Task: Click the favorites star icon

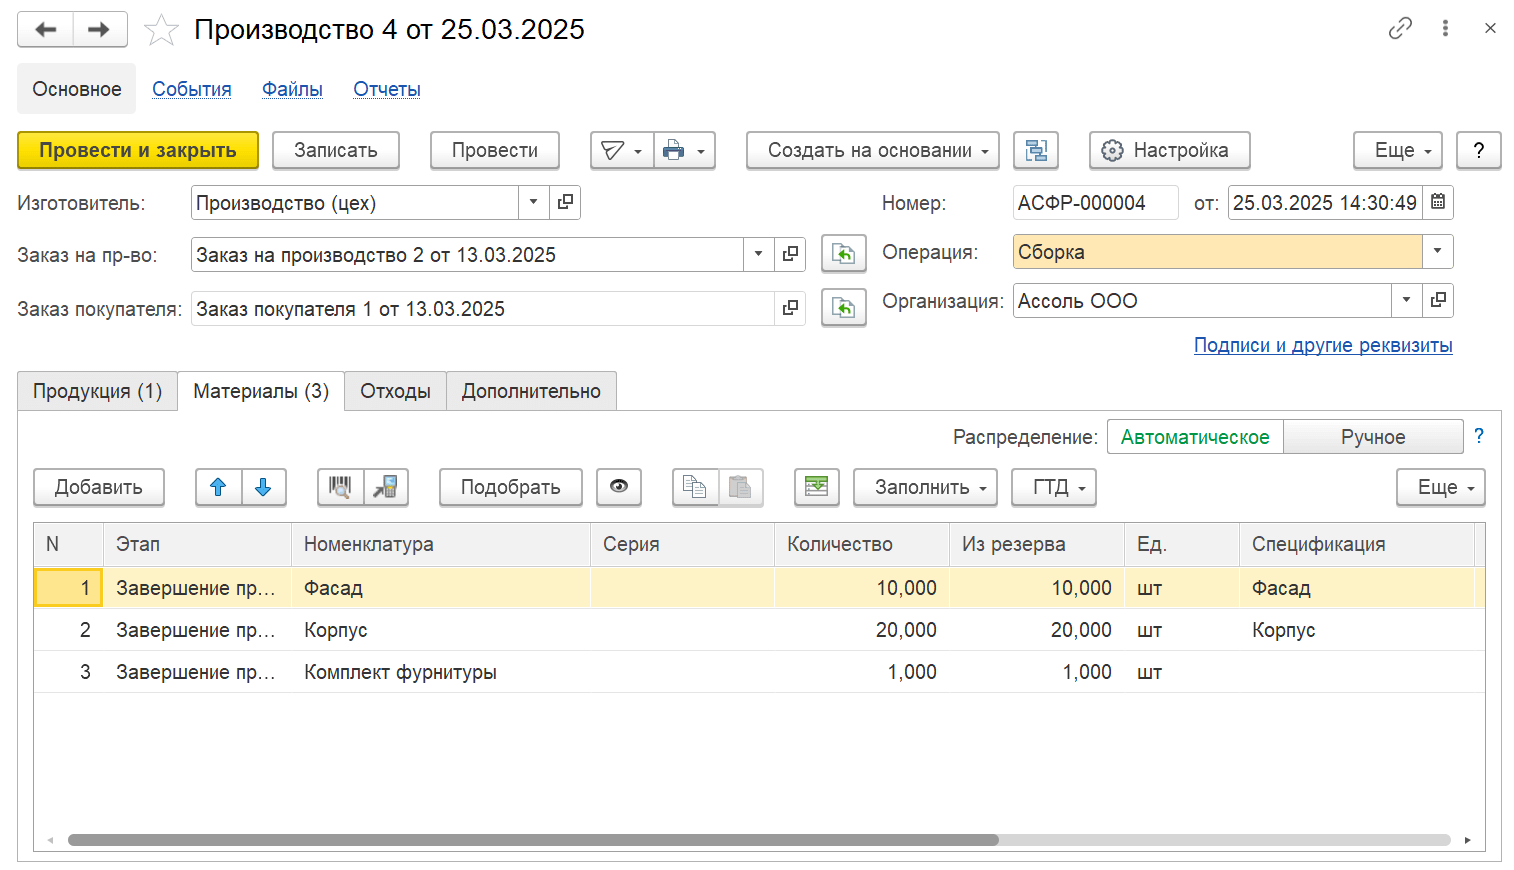Action: pos(161,30)
